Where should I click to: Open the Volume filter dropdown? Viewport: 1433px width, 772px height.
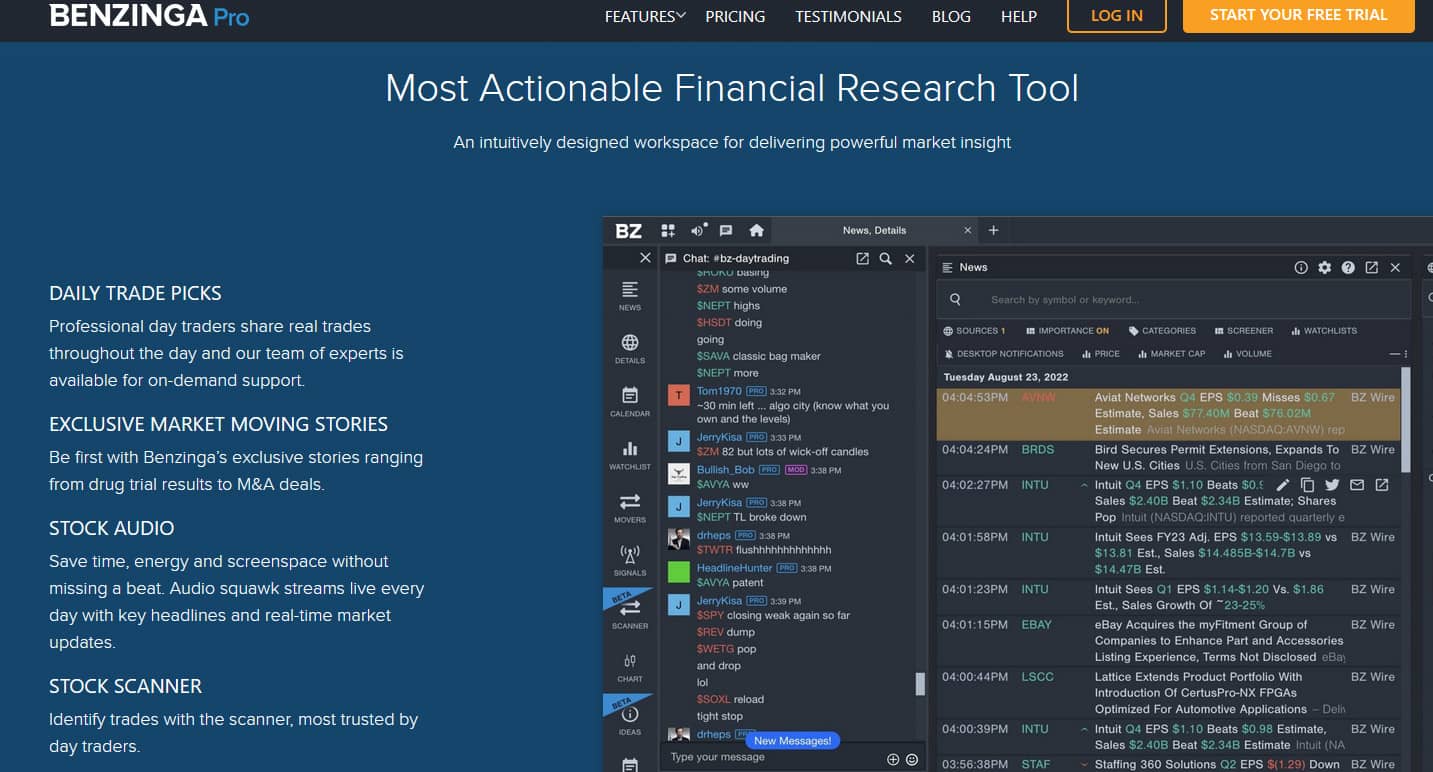pos(1247,353)
